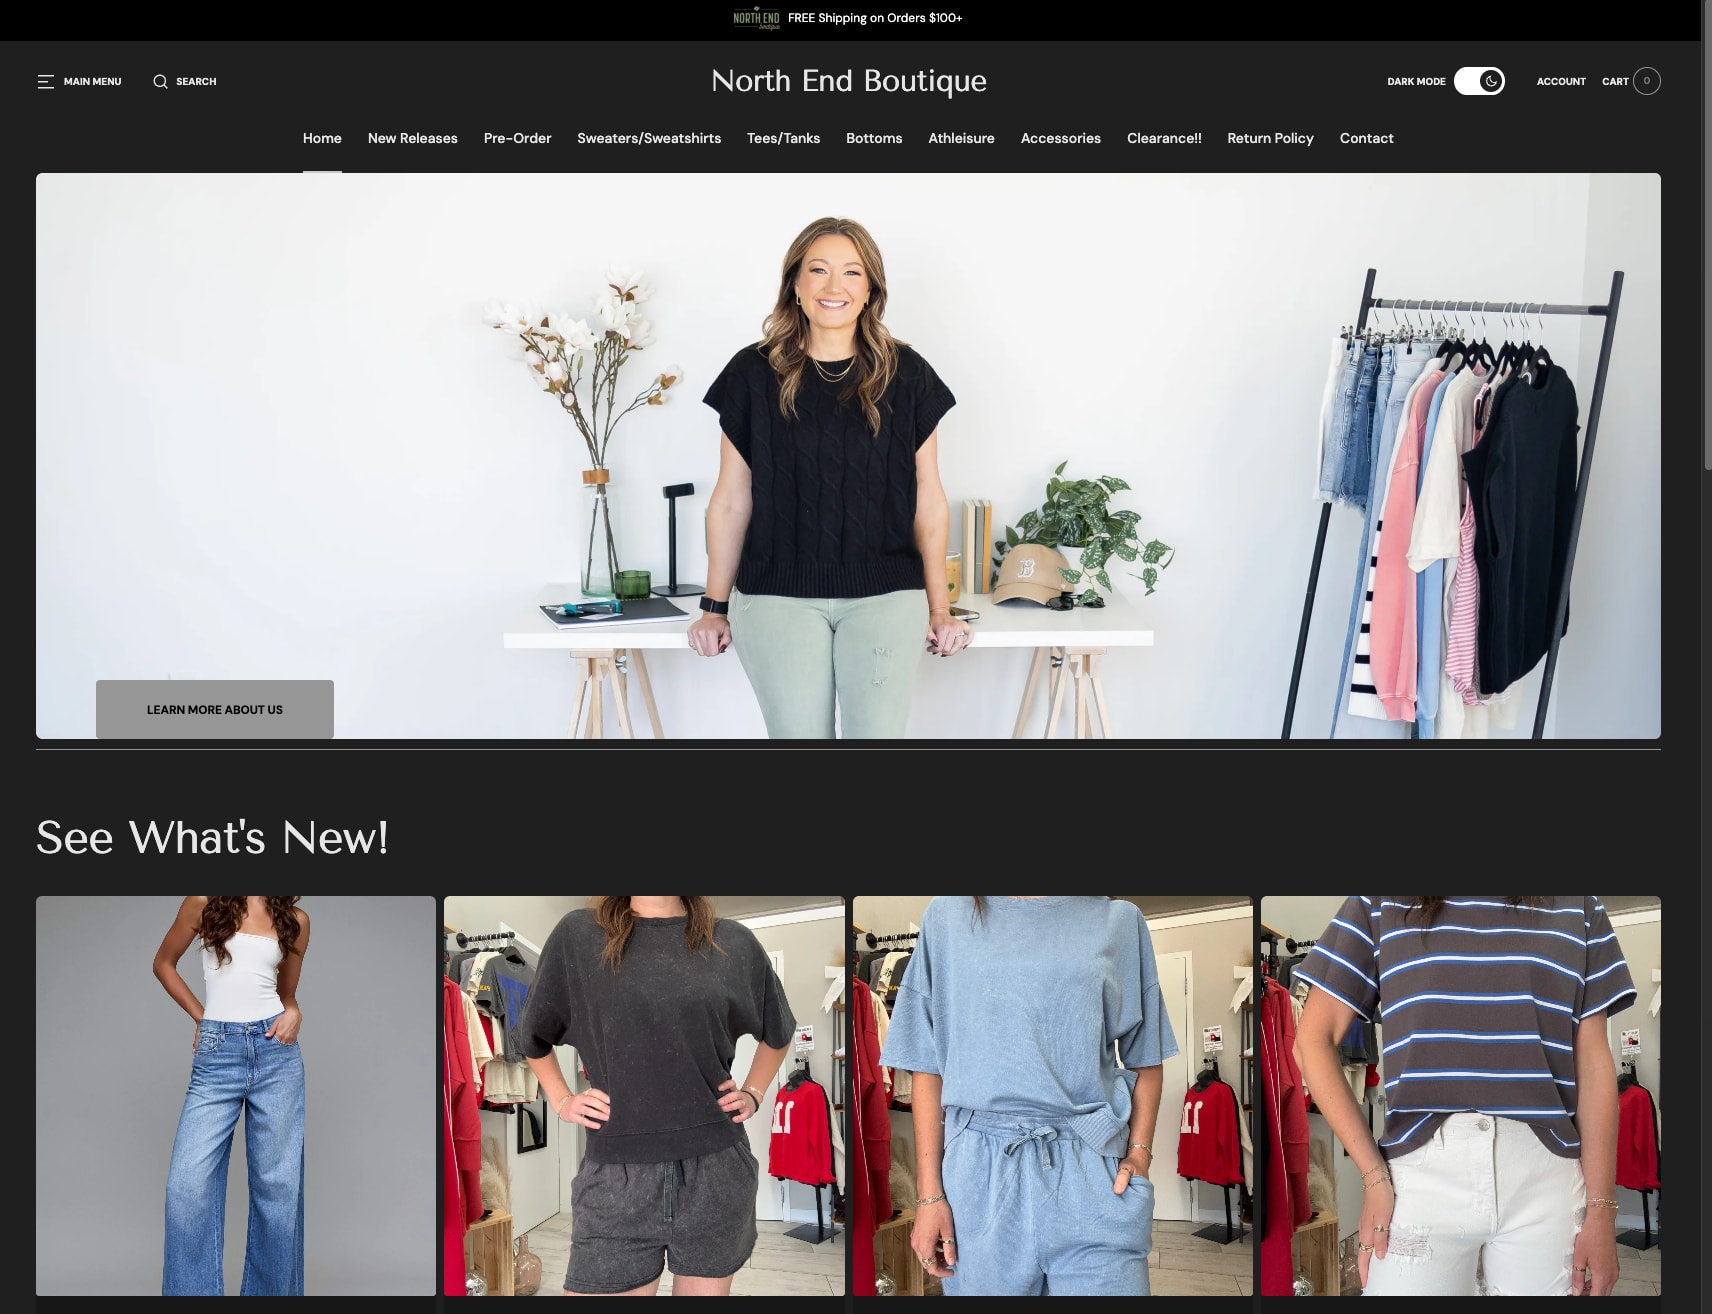Click the search magnifier icon
The width and height of the screenshot is (1712, 1314).
[x=160, y=82]
